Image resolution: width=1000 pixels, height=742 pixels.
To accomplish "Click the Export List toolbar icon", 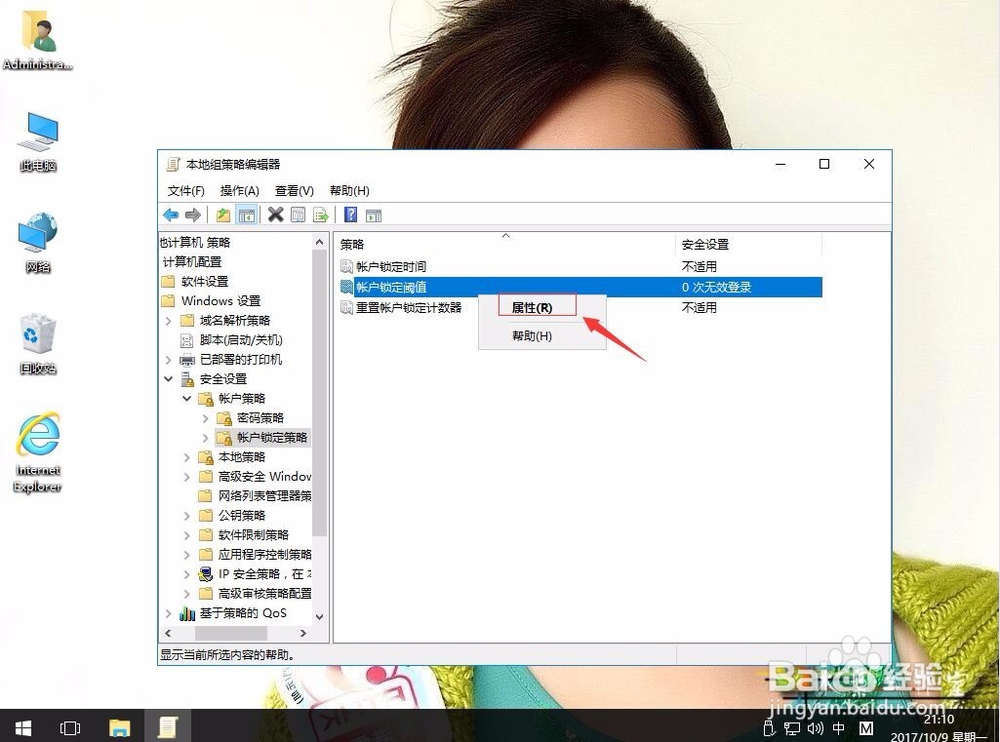I will pos(322,214).
